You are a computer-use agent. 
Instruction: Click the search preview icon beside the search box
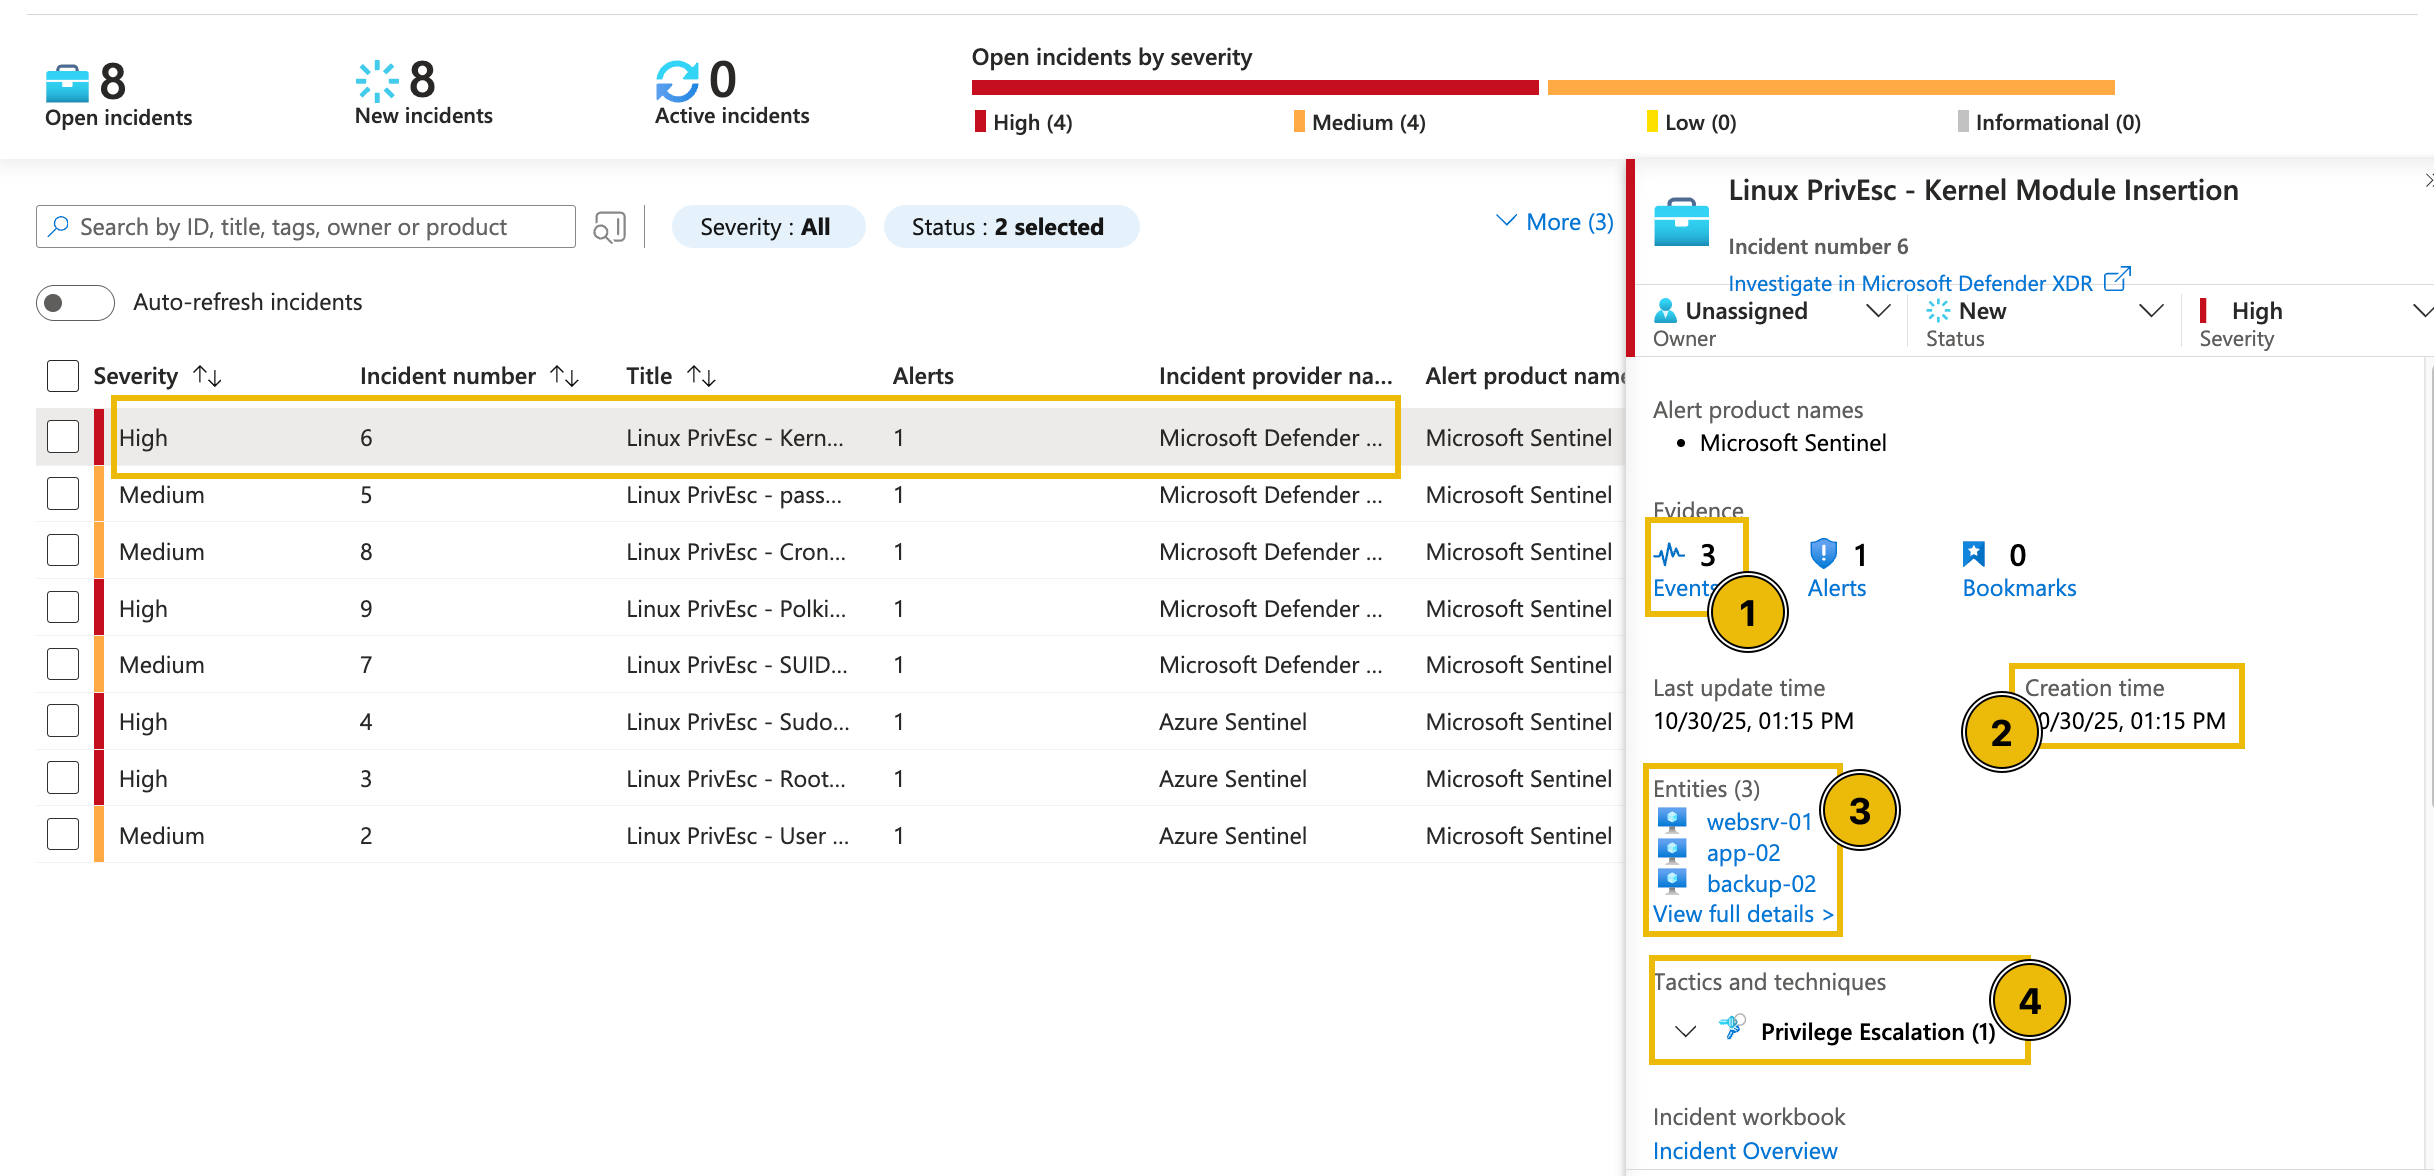click(609, 226)
